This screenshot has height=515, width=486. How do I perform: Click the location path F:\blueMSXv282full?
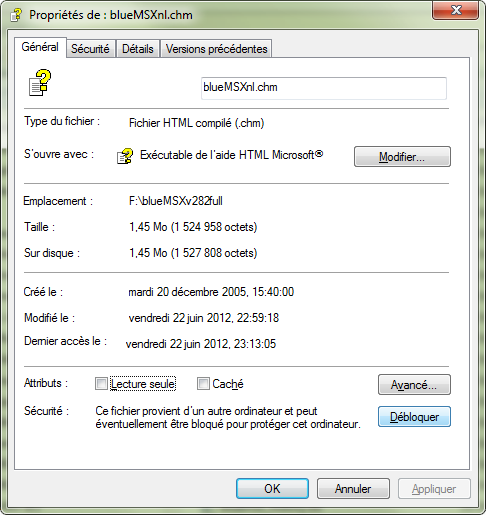pos(176,201)
